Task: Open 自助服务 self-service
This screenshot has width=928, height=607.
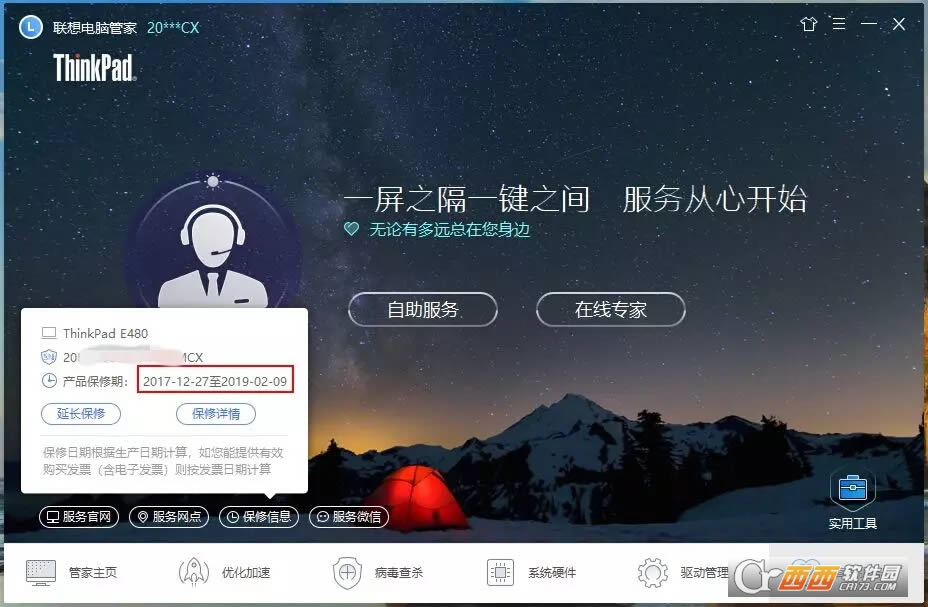Action: point(423,309)
